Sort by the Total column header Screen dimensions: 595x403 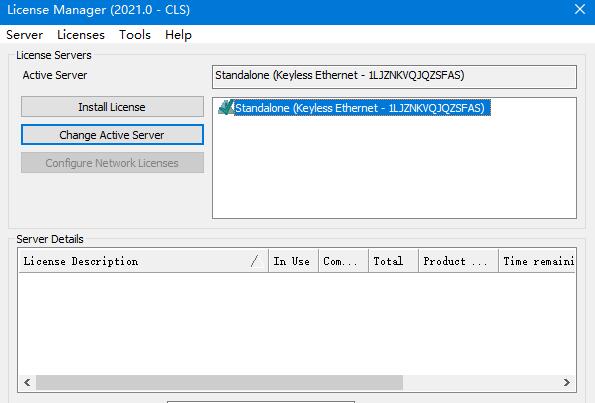pos(394,261)
